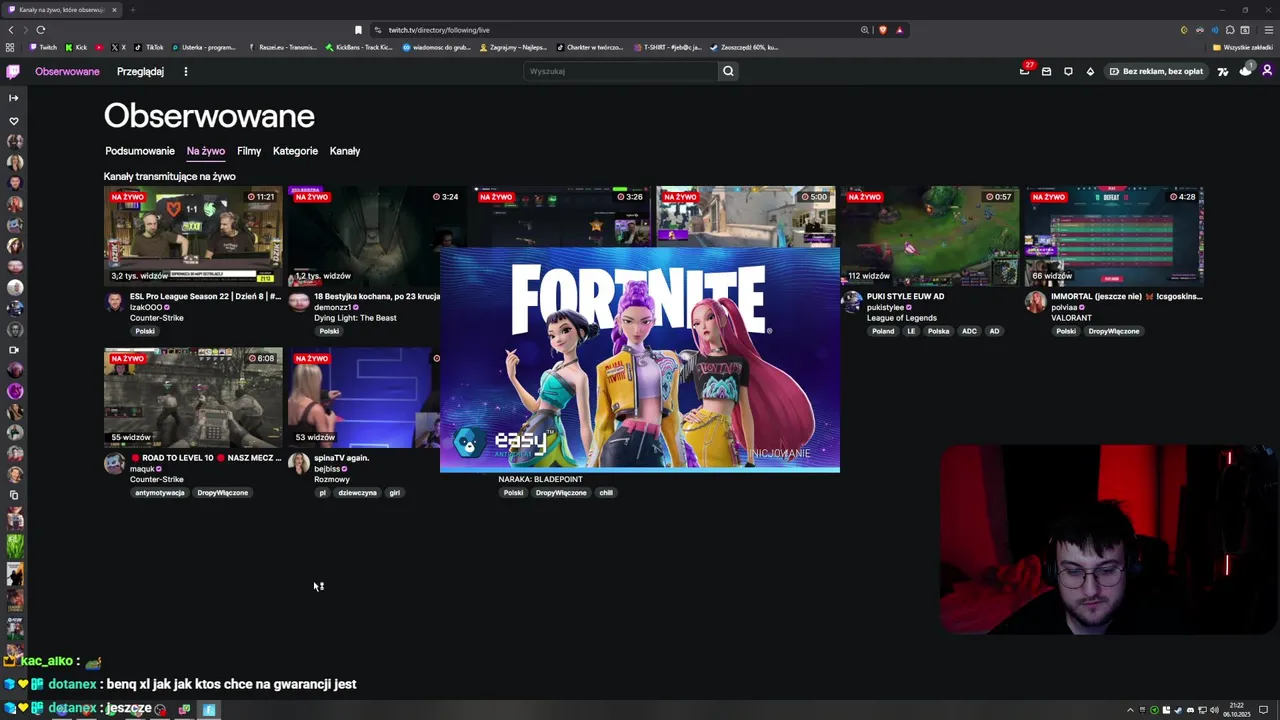1280x720 pixels.
Task: Click 'Bez reklam, bez opłat' button
Action: pos(1156,71)
